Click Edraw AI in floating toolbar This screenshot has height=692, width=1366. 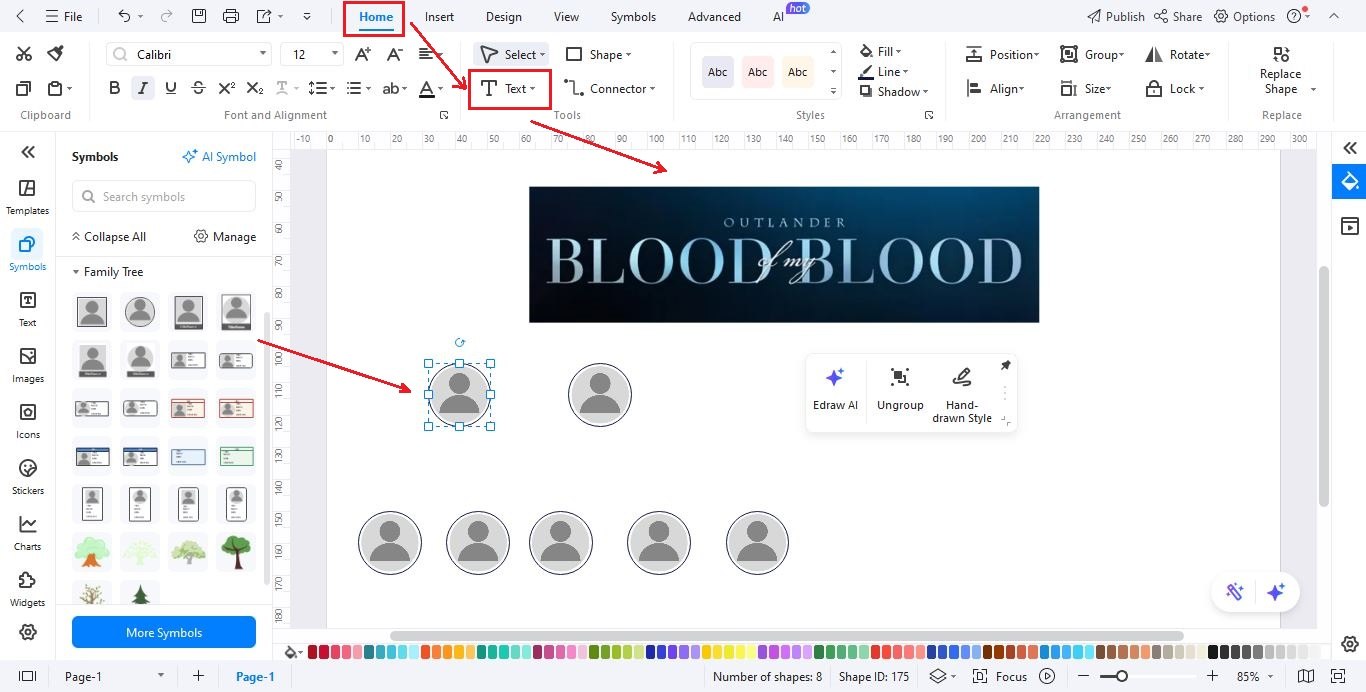coord(835,389)
